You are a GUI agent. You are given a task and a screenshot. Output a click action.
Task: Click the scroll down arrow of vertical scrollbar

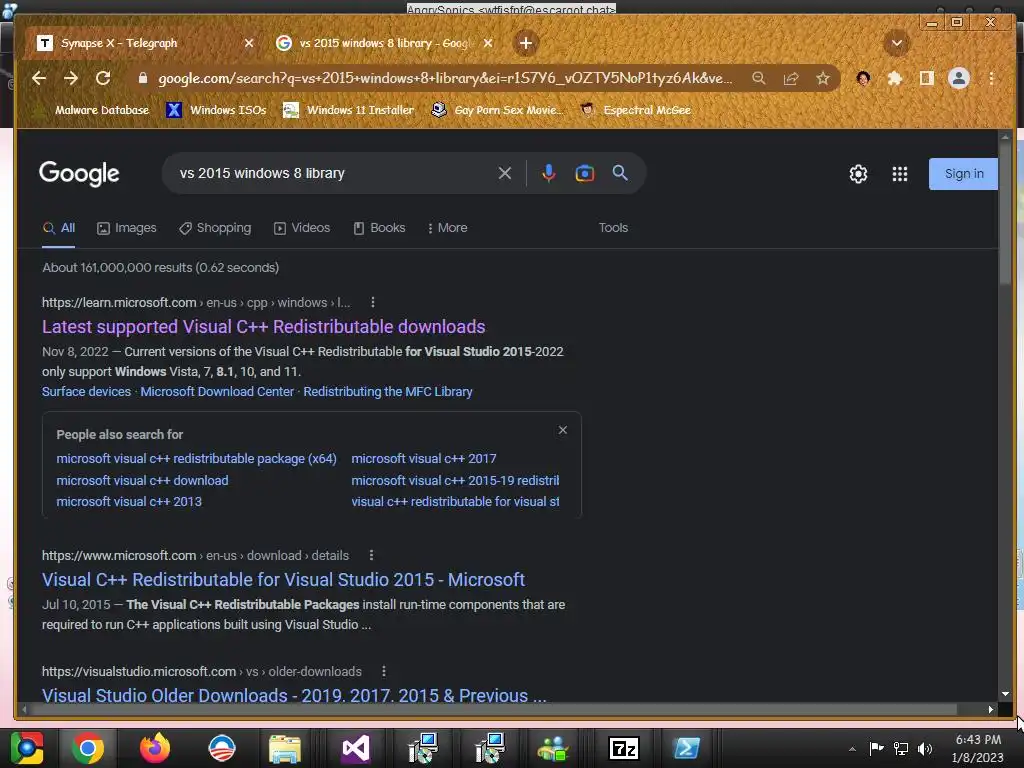click(1005, 694)
